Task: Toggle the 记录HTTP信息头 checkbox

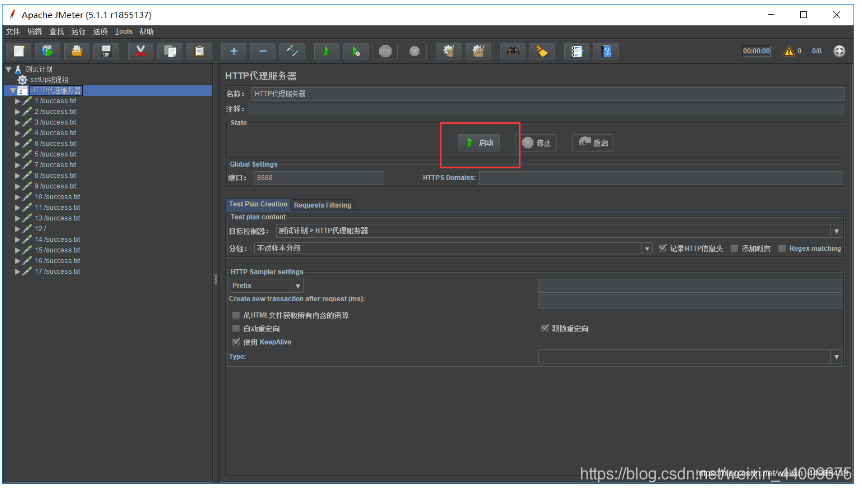Action: point(662,248)
